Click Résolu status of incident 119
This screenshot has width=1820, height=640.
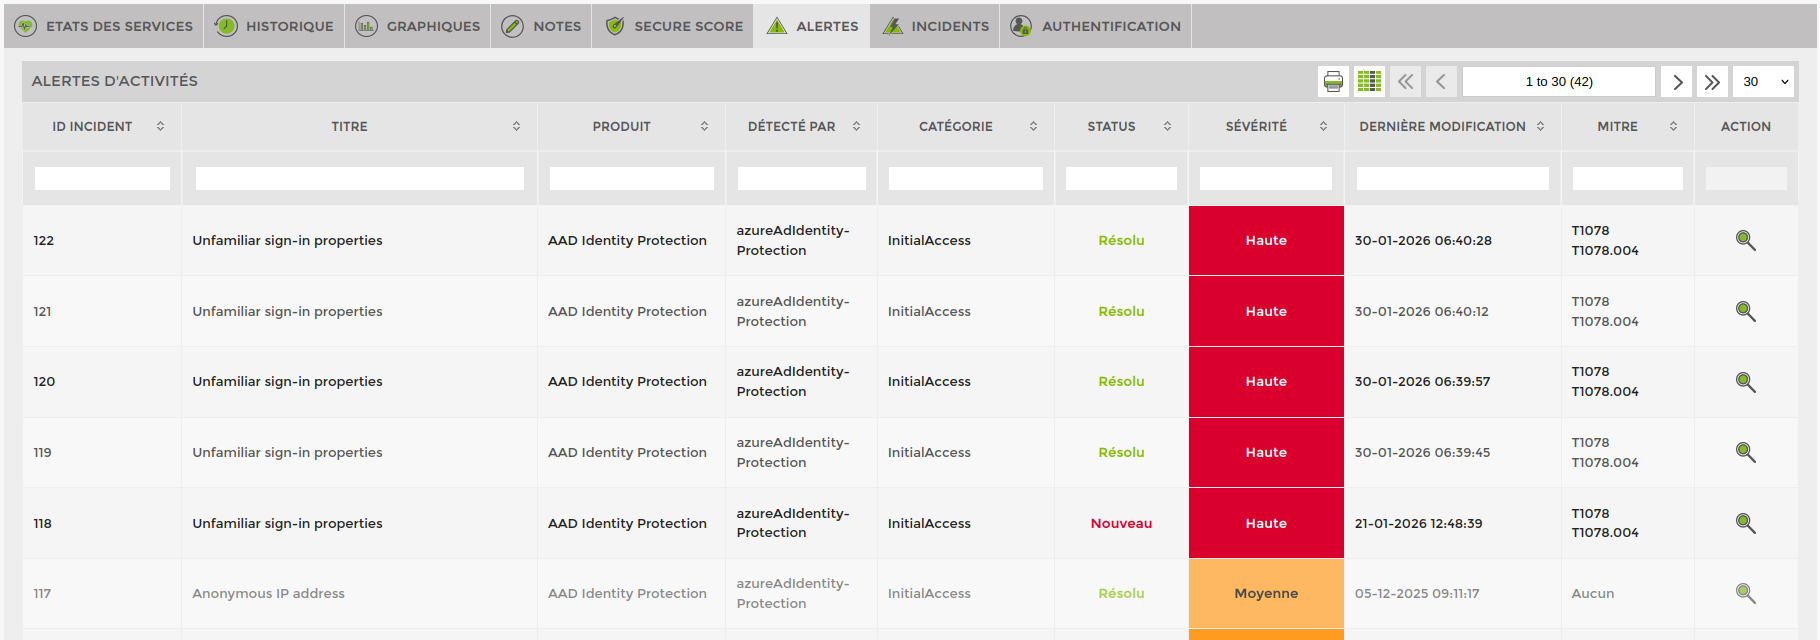1121,452
